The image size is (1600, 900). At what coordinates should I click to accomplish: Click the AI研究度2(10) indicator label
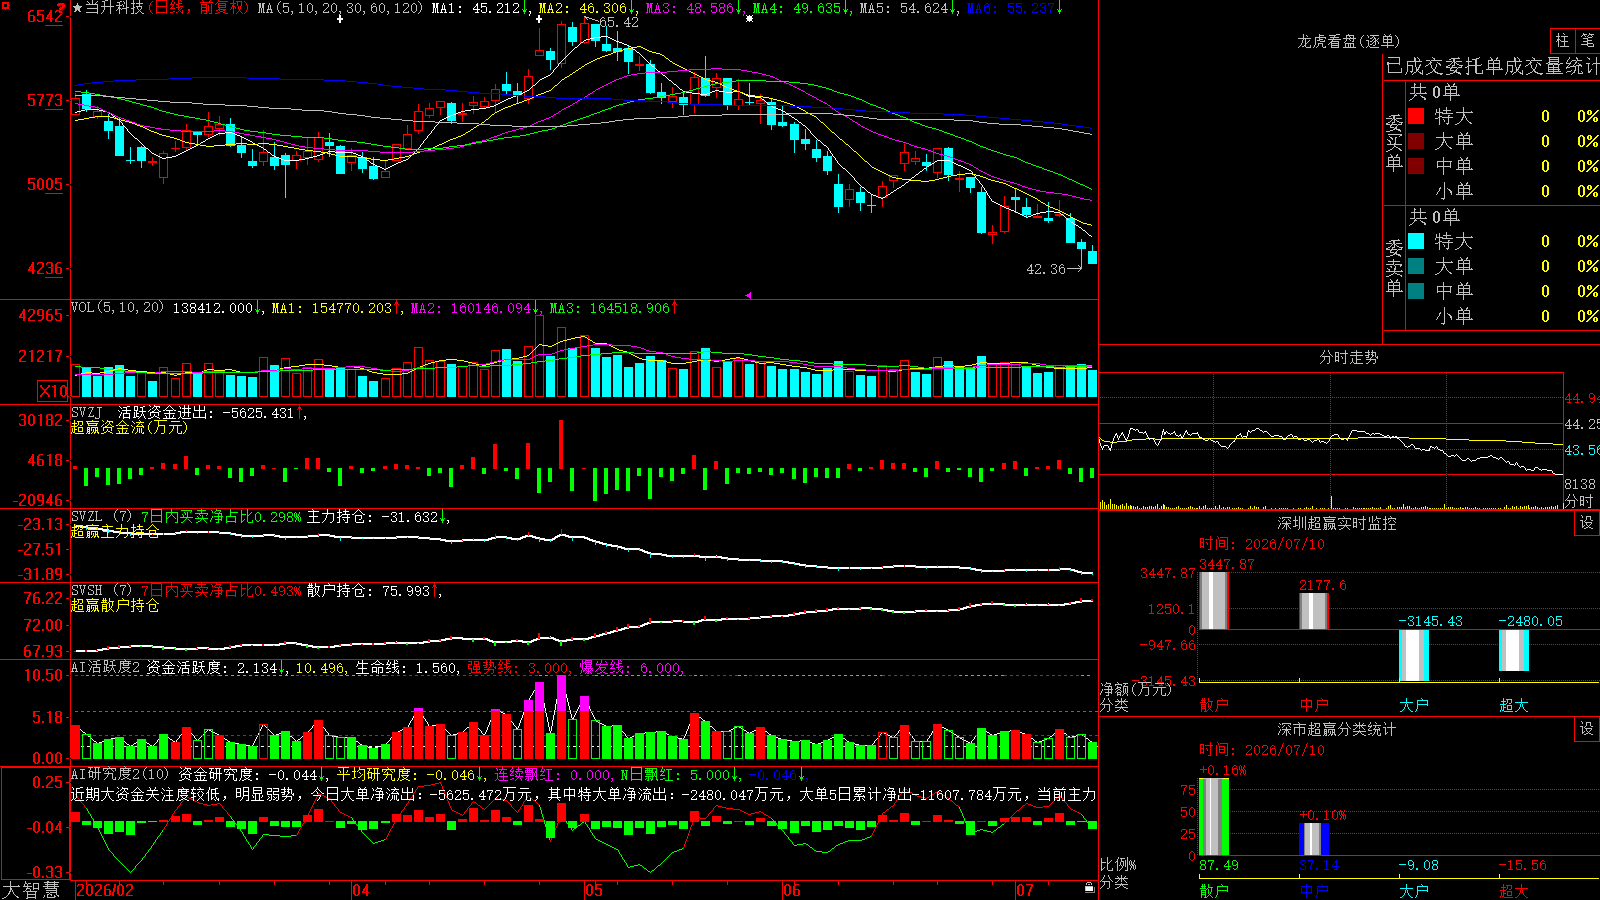[121, 774]
